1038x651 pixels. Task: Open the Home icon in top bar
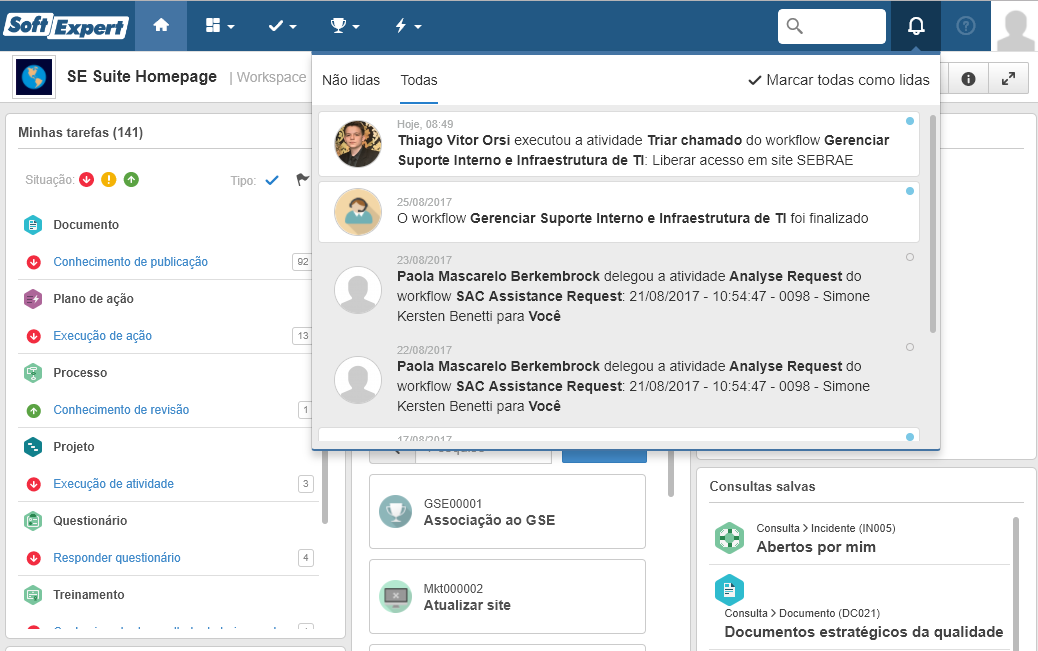[161, 26]
